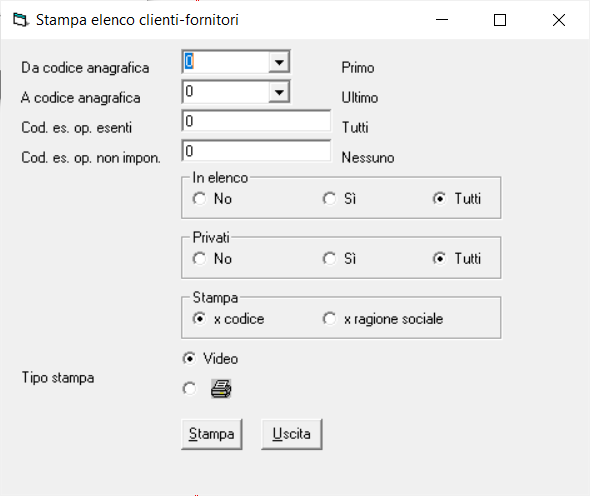Click the printer icon for print output

click(x=221, y=389)
